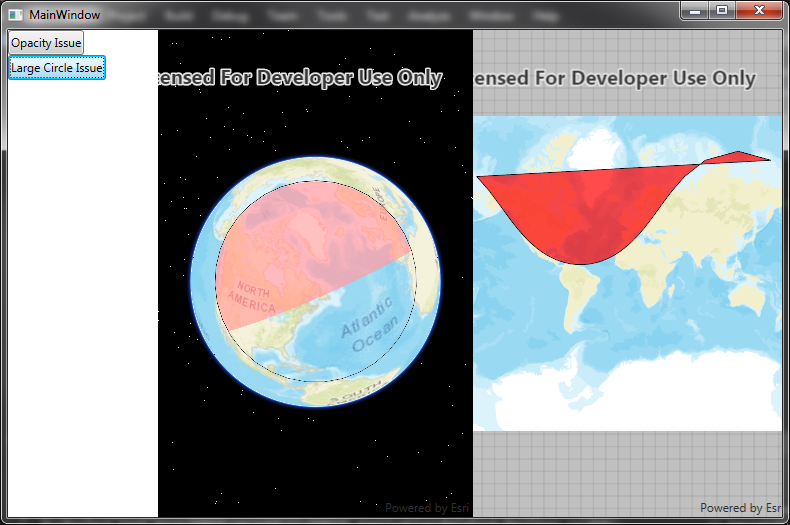Click the Opacity Issue button
Screen dimensions: 790x525
tap(45, 43)
